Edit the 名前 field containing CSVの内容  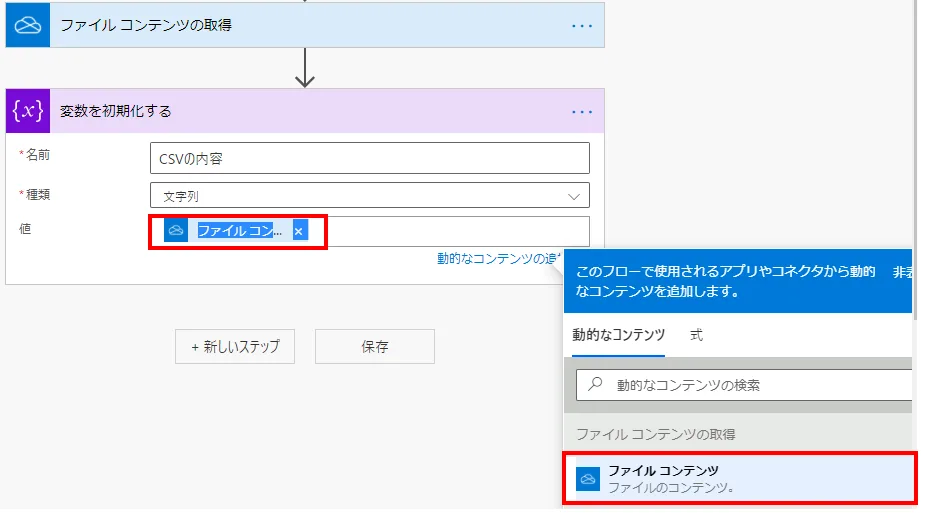tap(370, 158)
